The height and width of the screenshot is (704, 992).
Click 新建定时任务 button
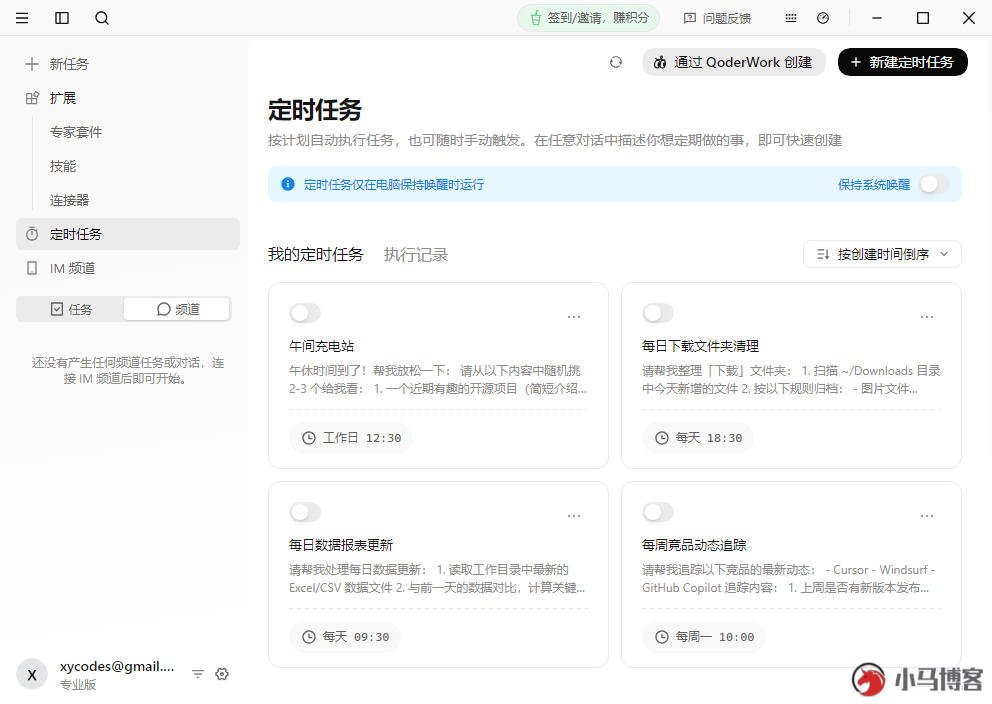903,62
